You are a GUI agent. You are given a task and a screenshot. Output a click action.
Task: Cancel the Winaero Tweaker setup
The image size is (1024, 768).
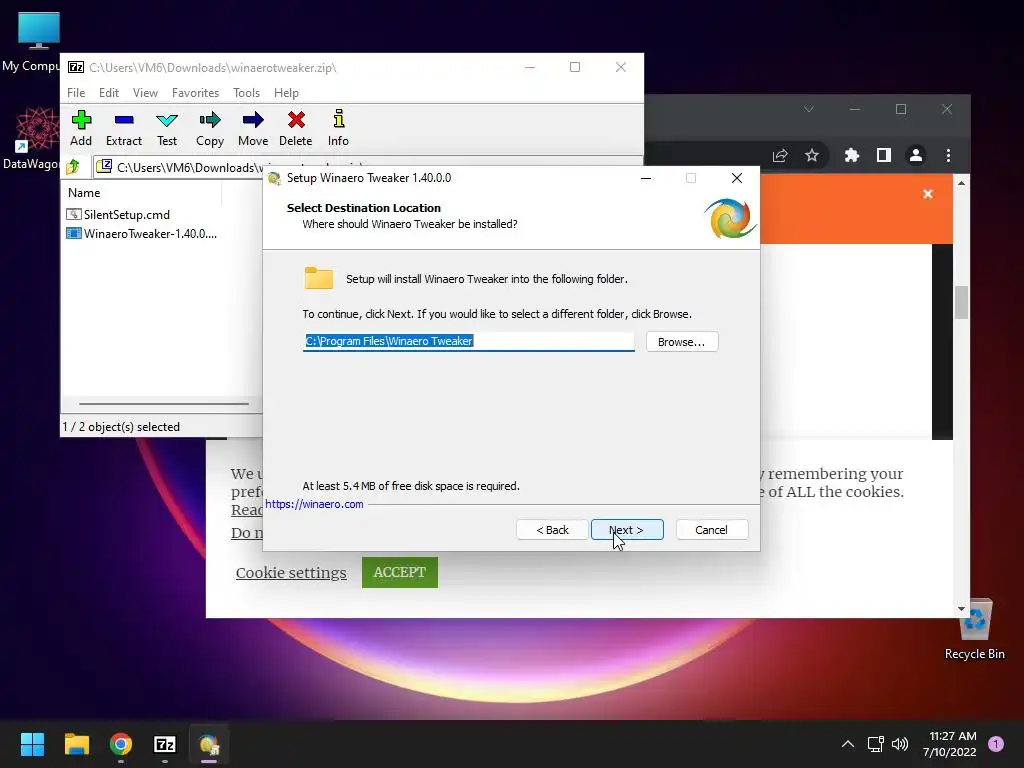[712, 530]
